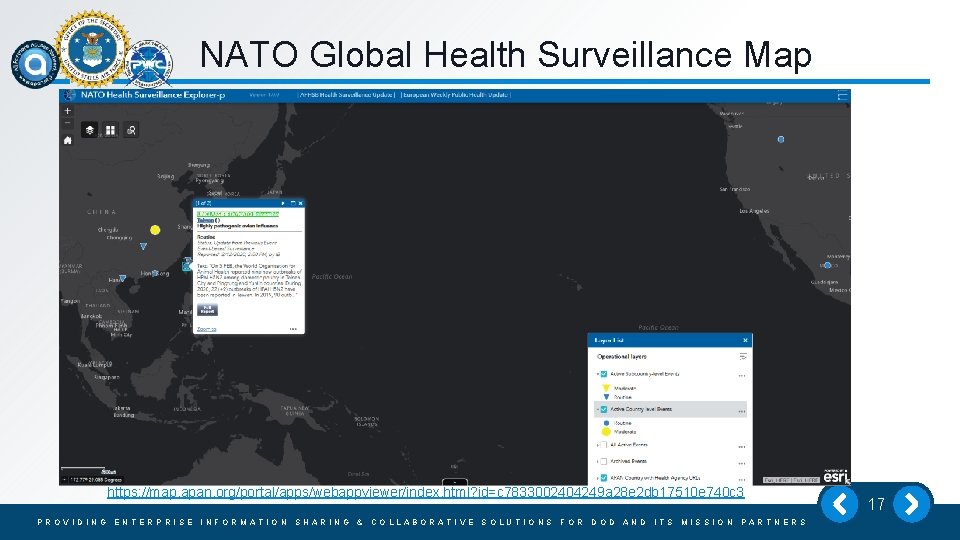The height and width of the screenshot is (540, 960).
Task: Select highlighted Taiwan event marker
Action: [187, 264]
